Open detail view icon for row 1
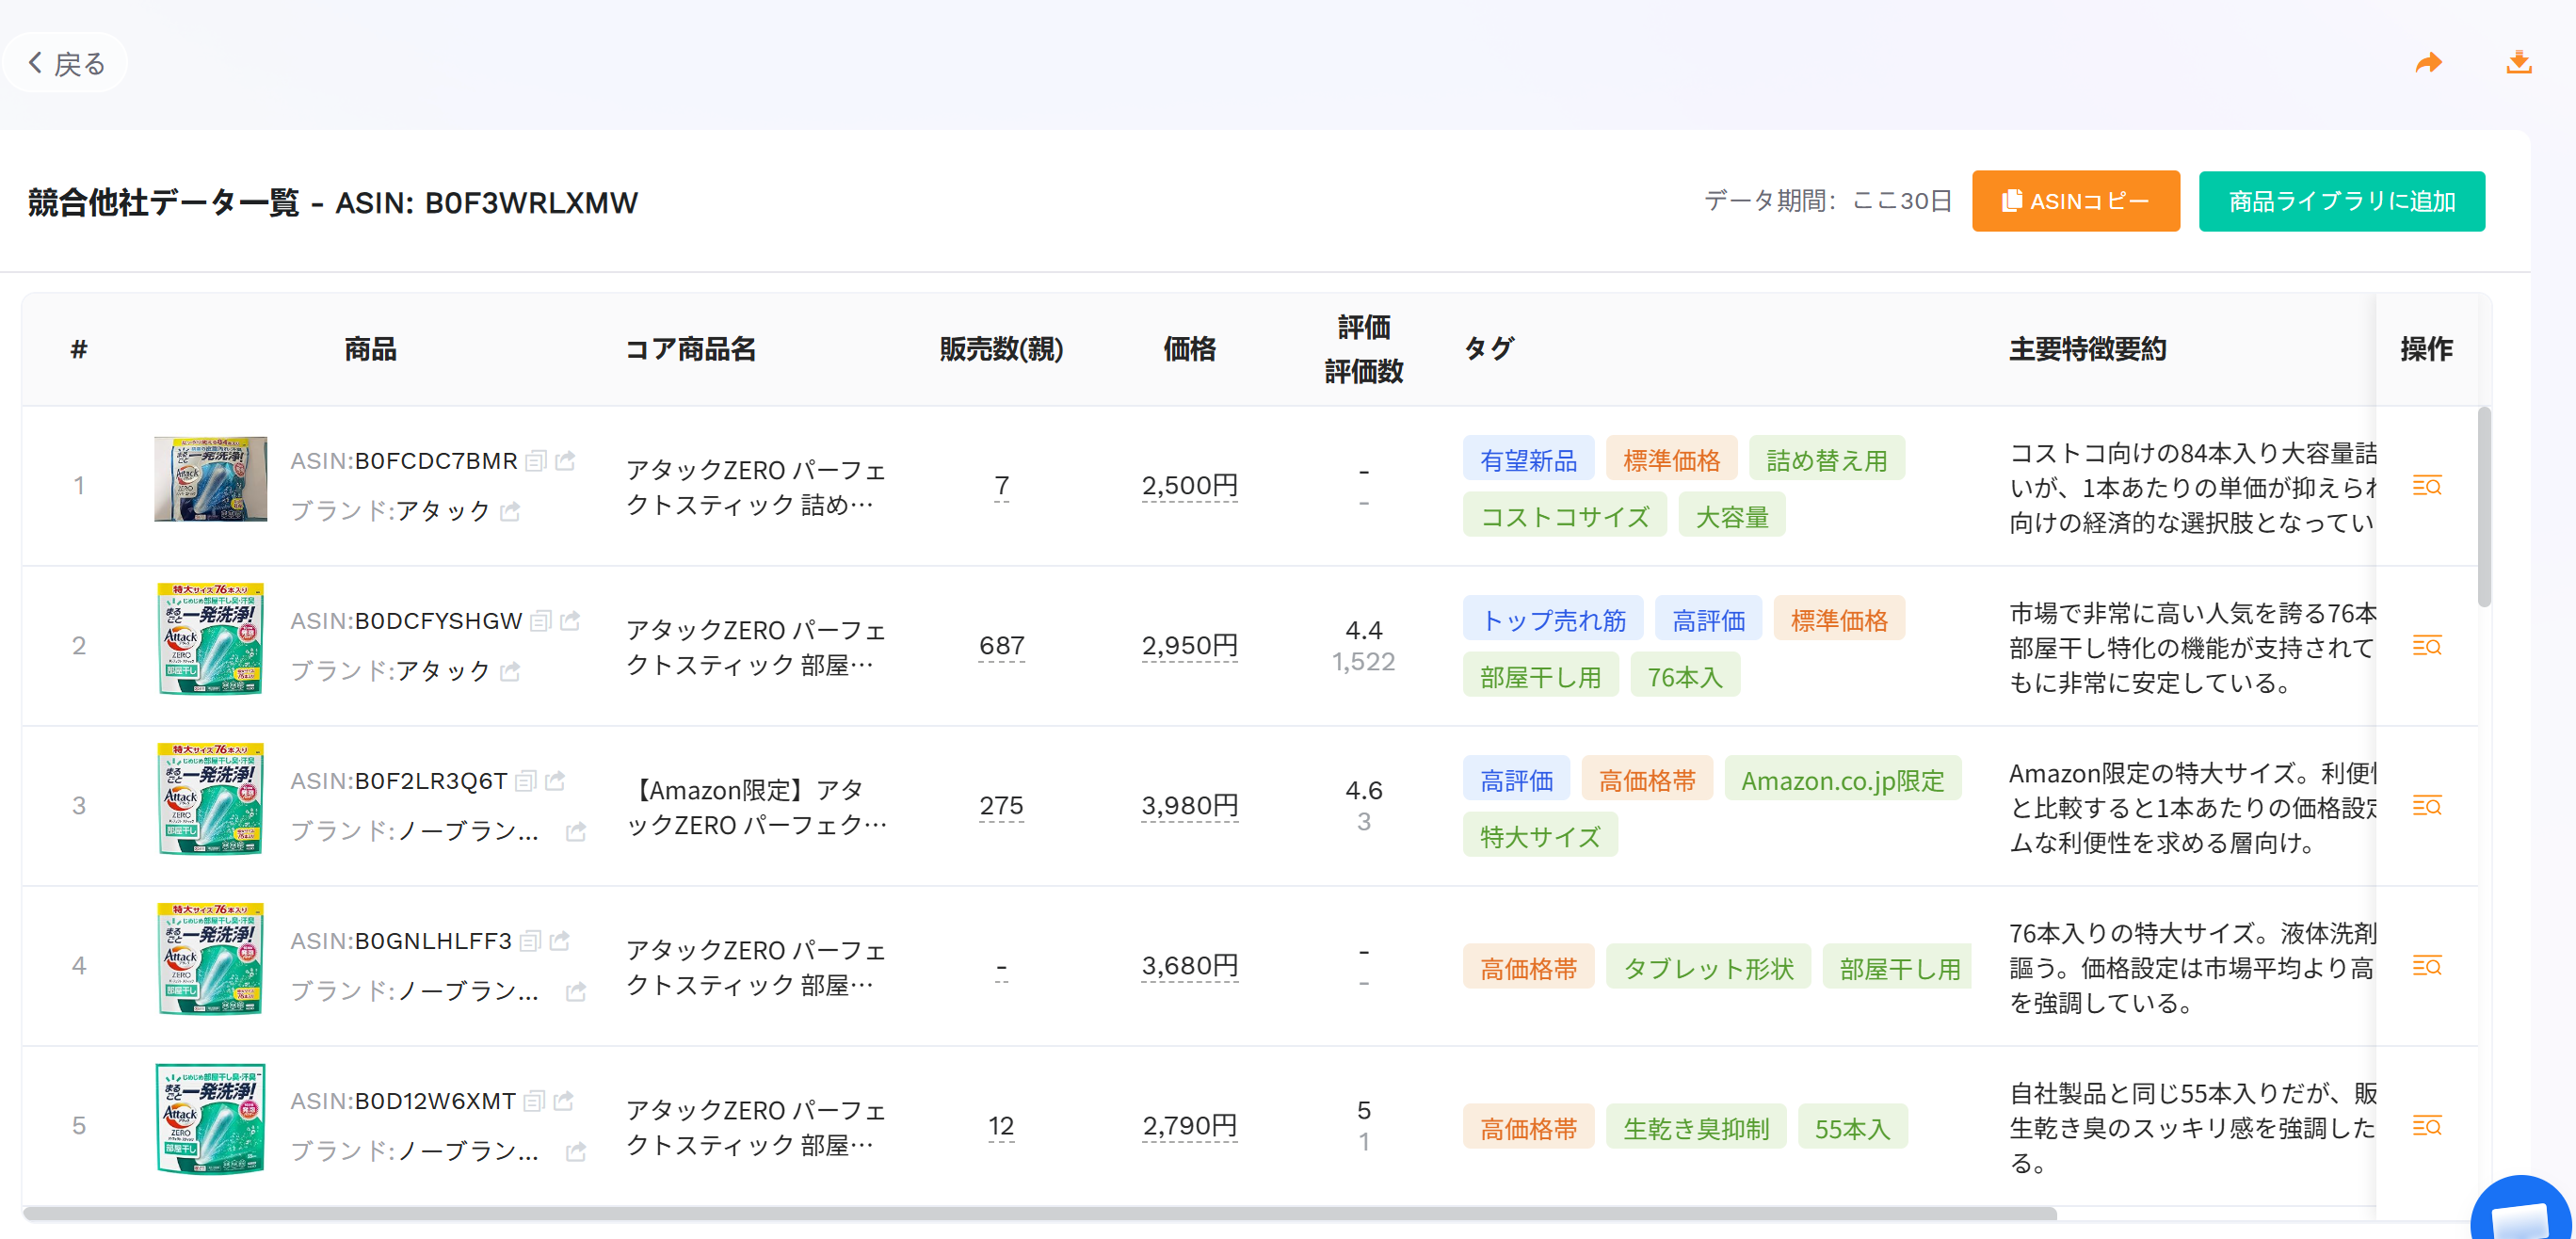The image size is (2576, 1239). pos(2426,486)
